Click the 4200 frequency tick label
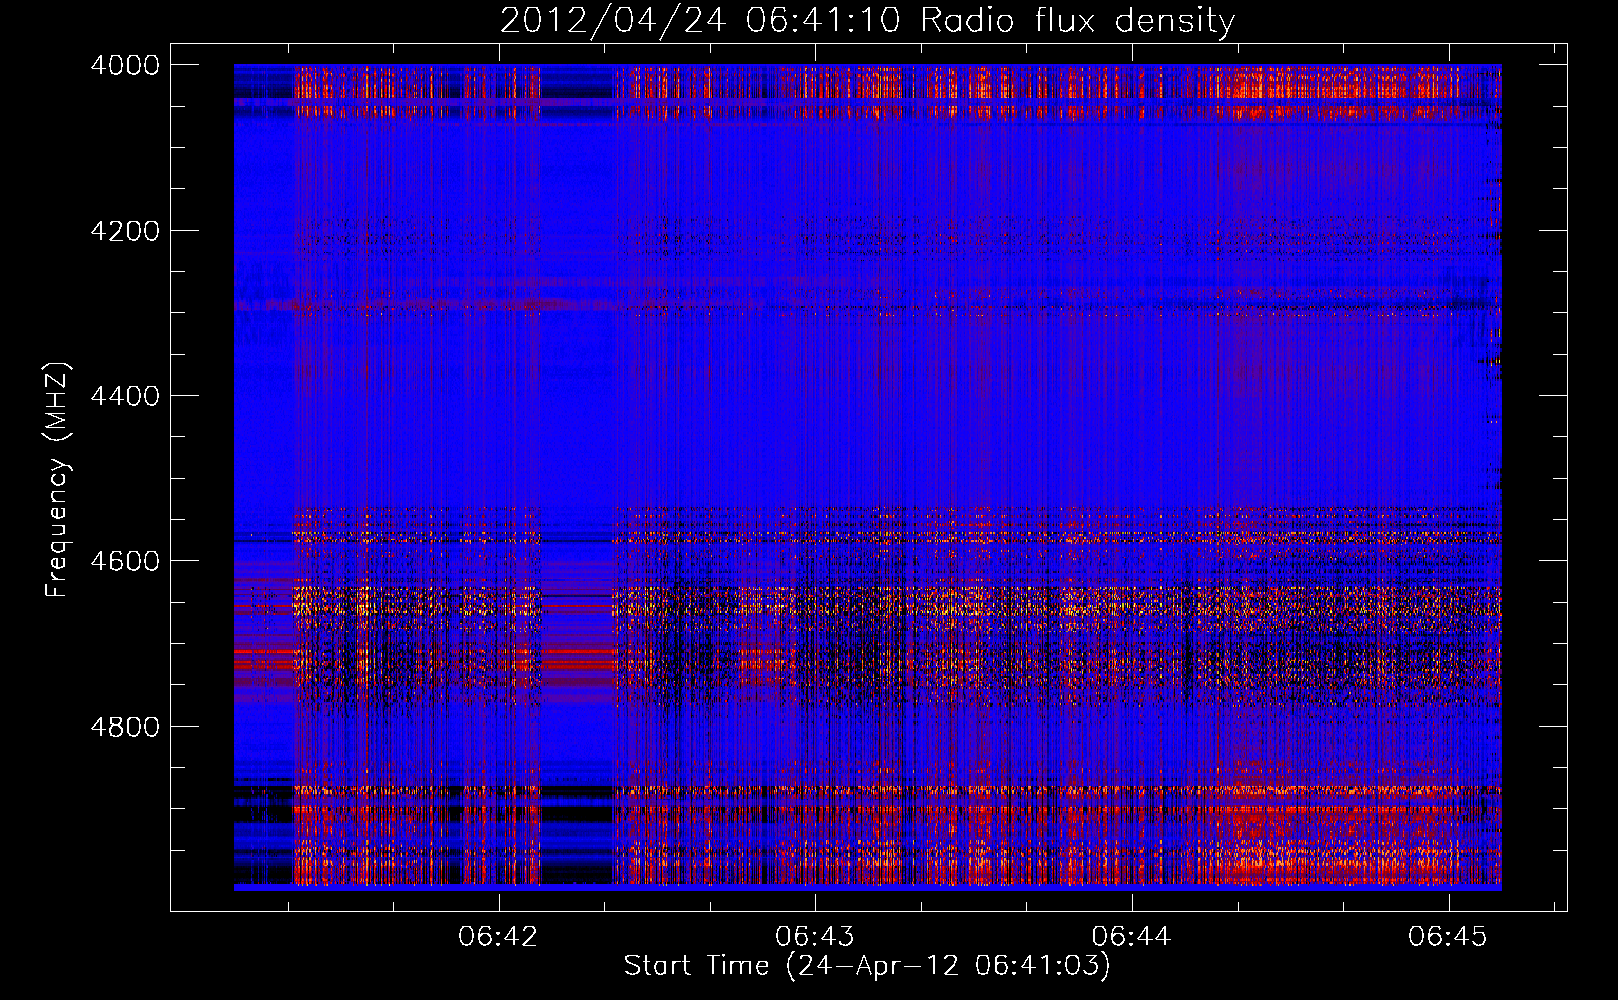Image resolution: width=1618 pixels, height=1000 pixels. (x=125, y=231)
